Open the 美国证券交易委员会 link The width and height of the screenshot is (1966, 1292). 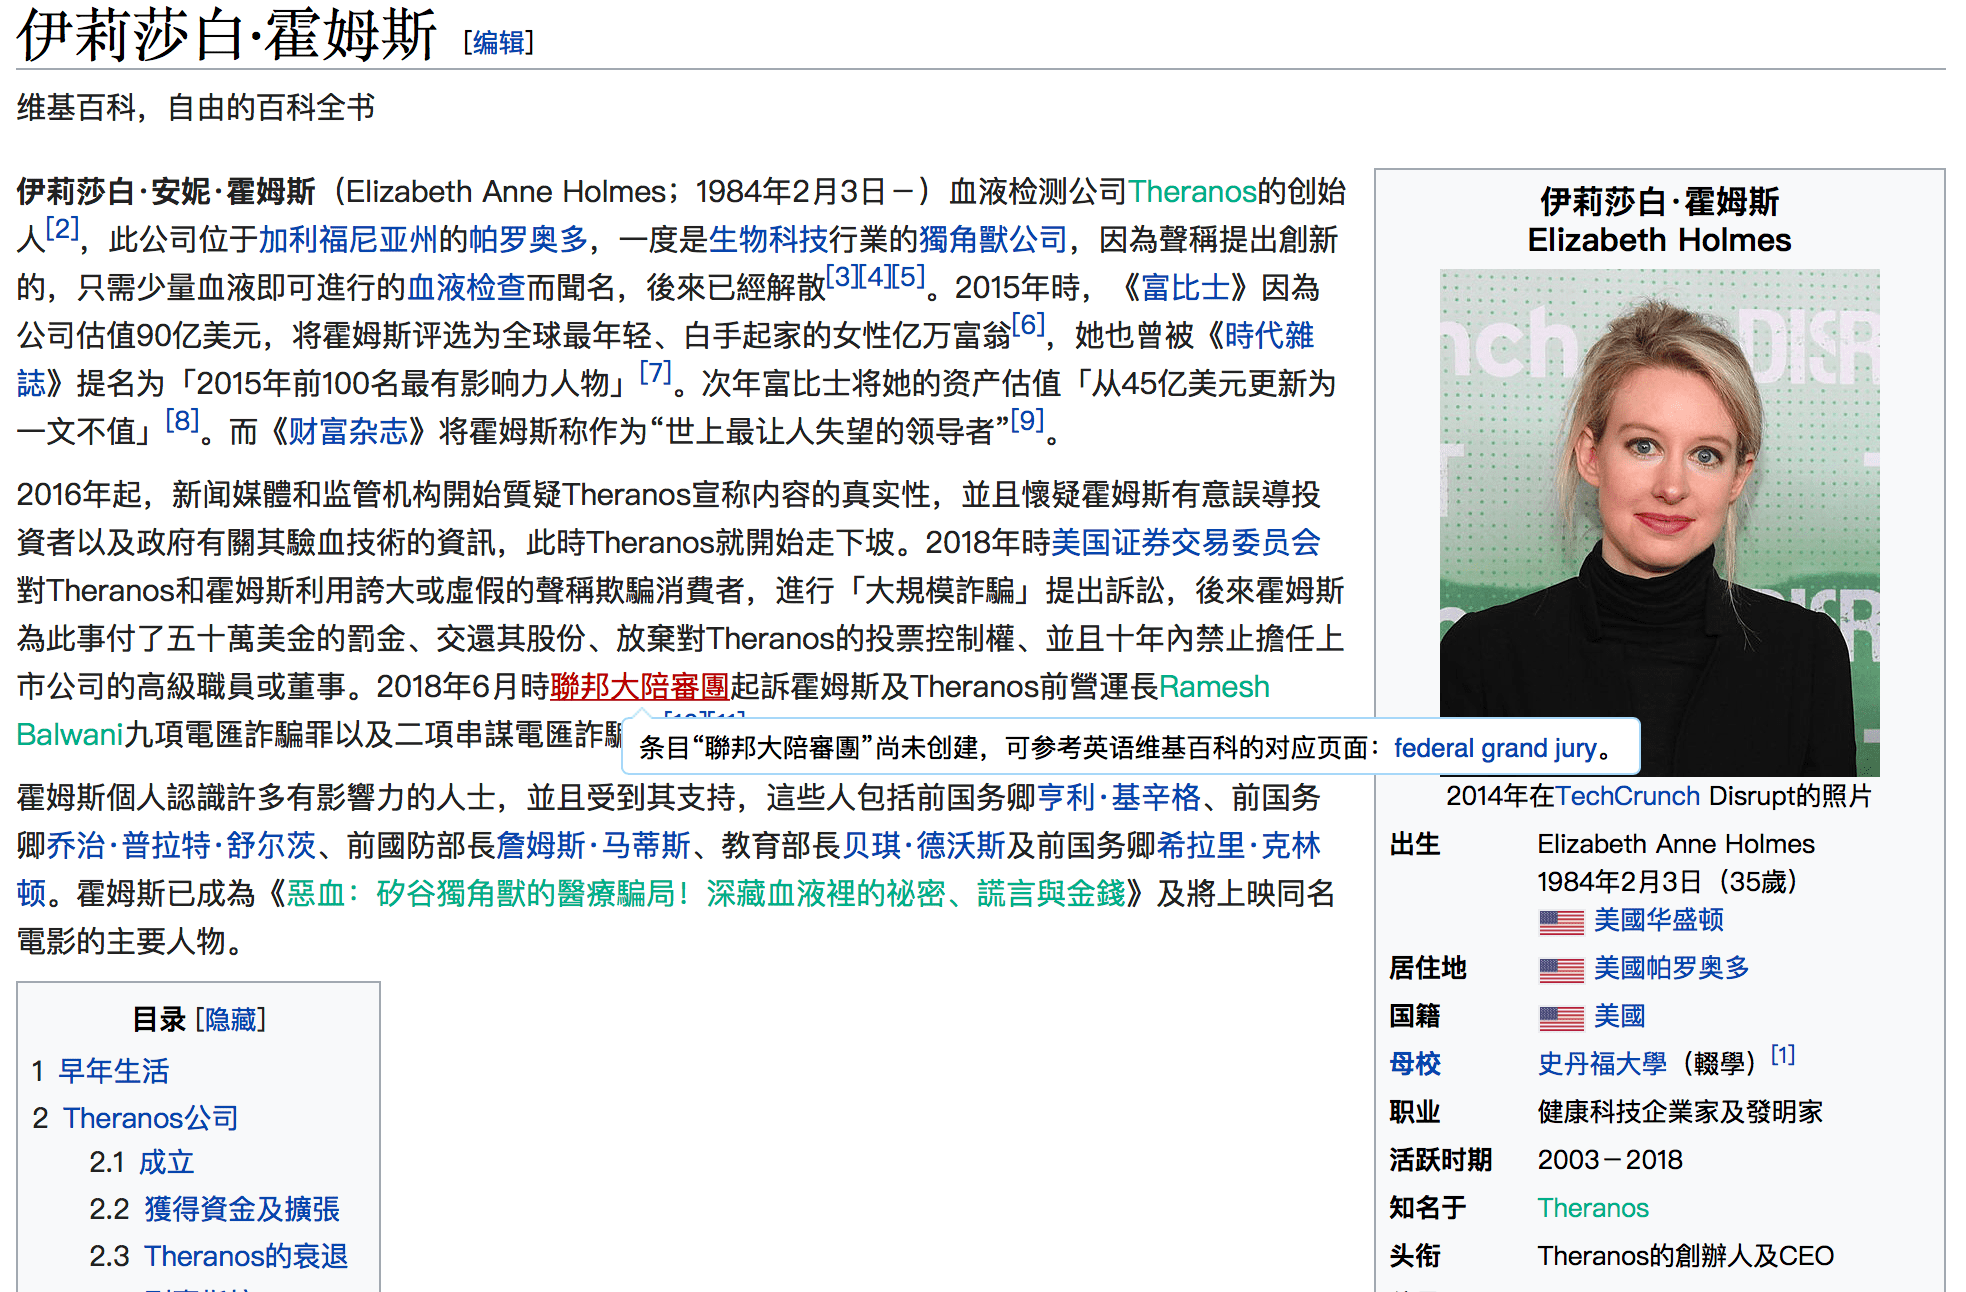pyautogui.click(x=1185, y=543)
